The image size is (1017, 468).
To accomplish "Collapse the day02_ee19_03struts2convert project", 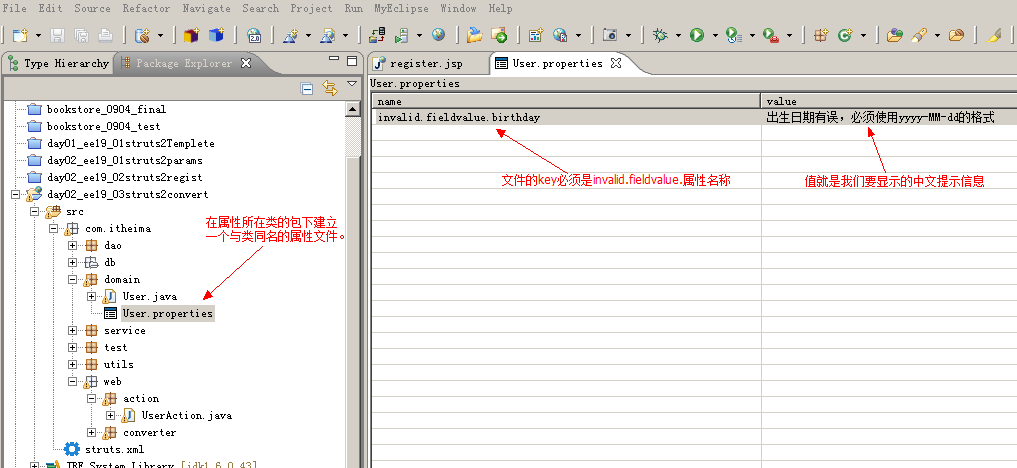I will point(16,194).
